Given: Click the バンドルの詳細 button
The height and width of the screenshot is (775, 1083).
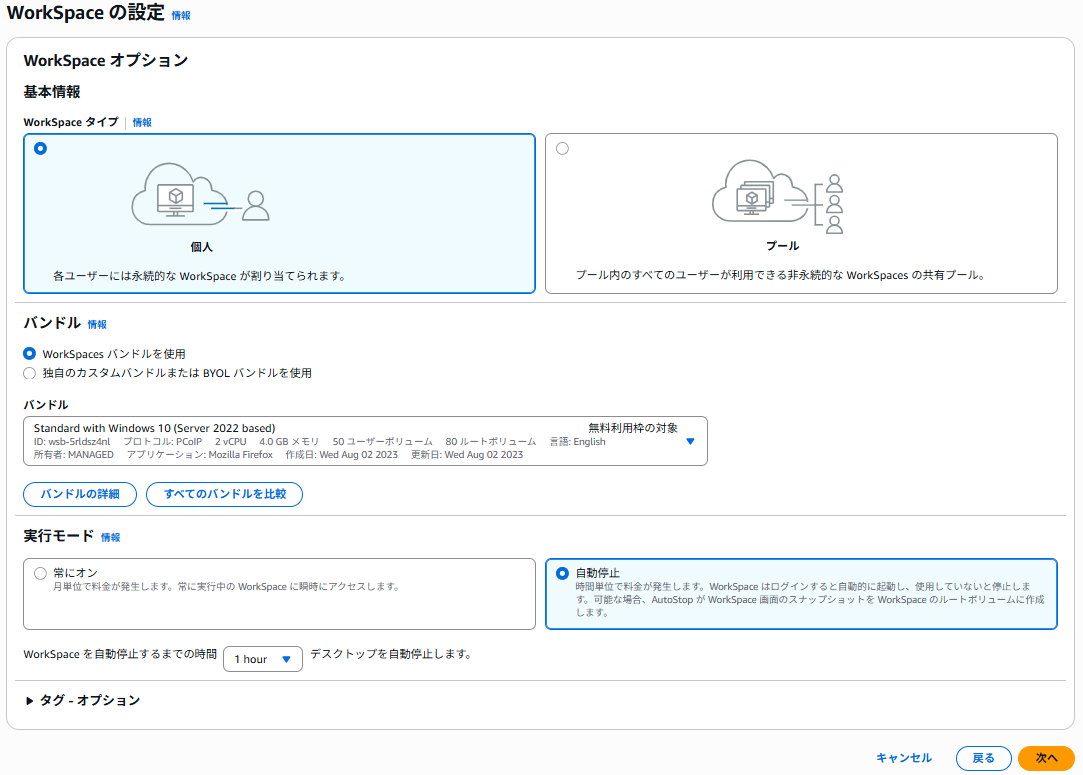Looking at the screenshot, I should [x=79, y=494].
